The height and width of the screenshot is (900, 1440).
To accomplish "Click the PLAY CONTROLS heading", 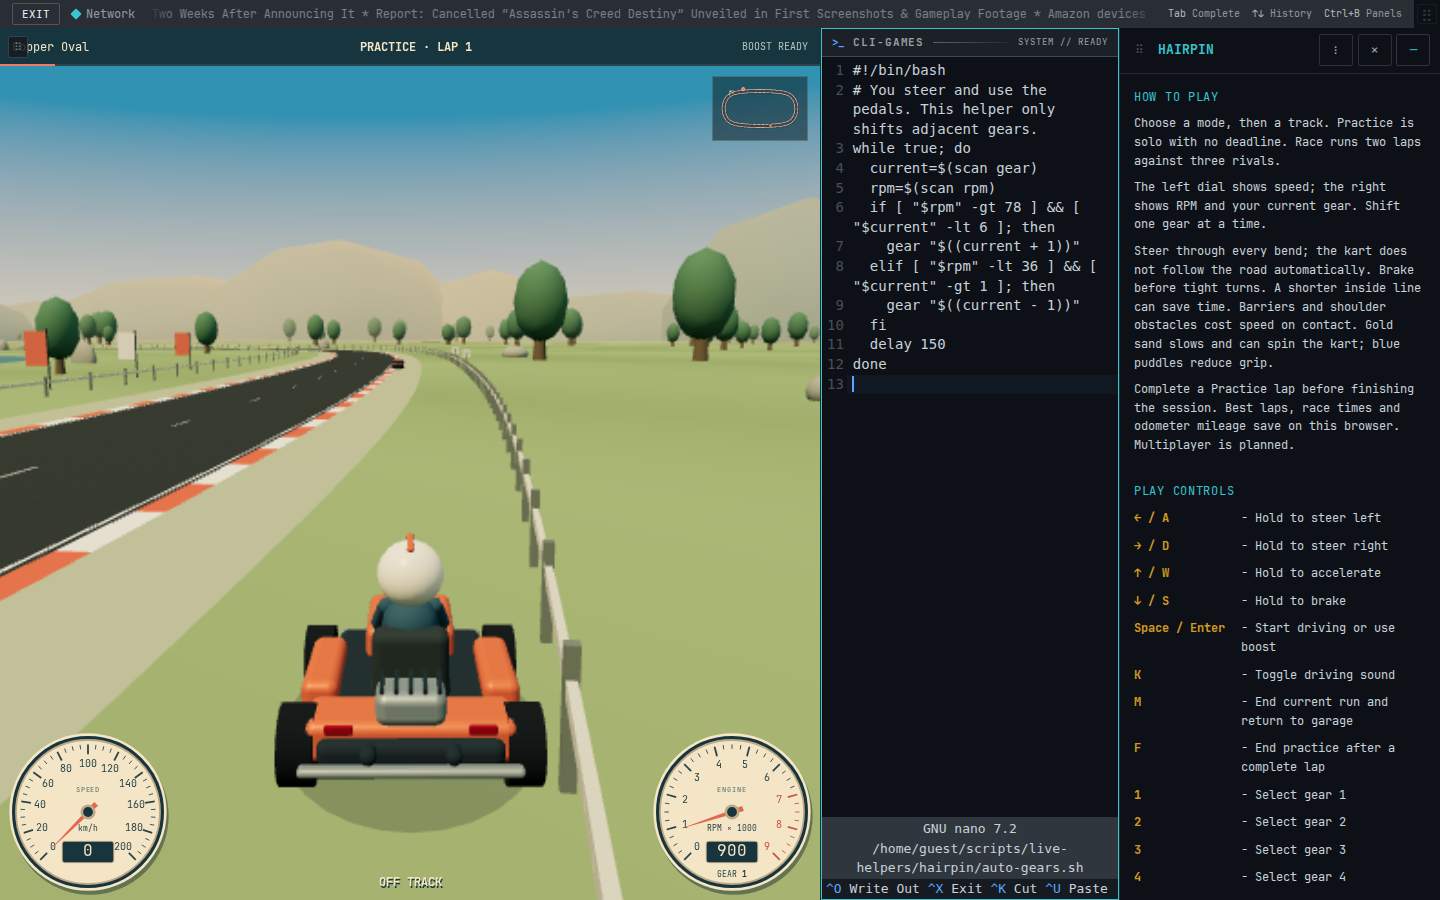I will 1184,491.
